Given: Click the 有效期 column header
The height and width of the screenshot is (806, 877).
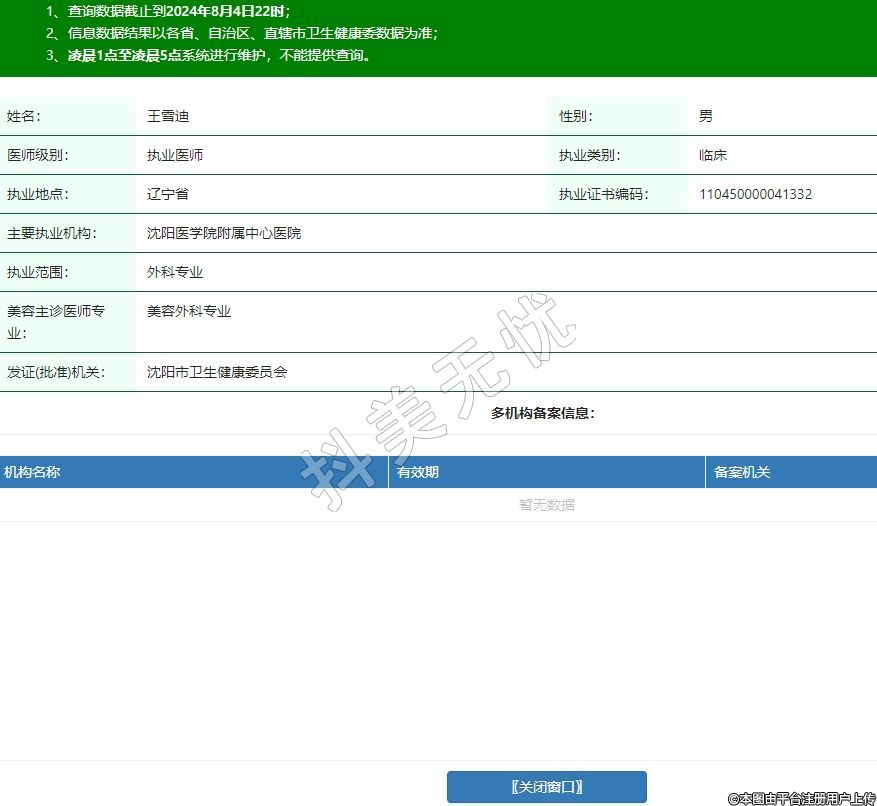Looking at the screenshot, I should [418, 472].
